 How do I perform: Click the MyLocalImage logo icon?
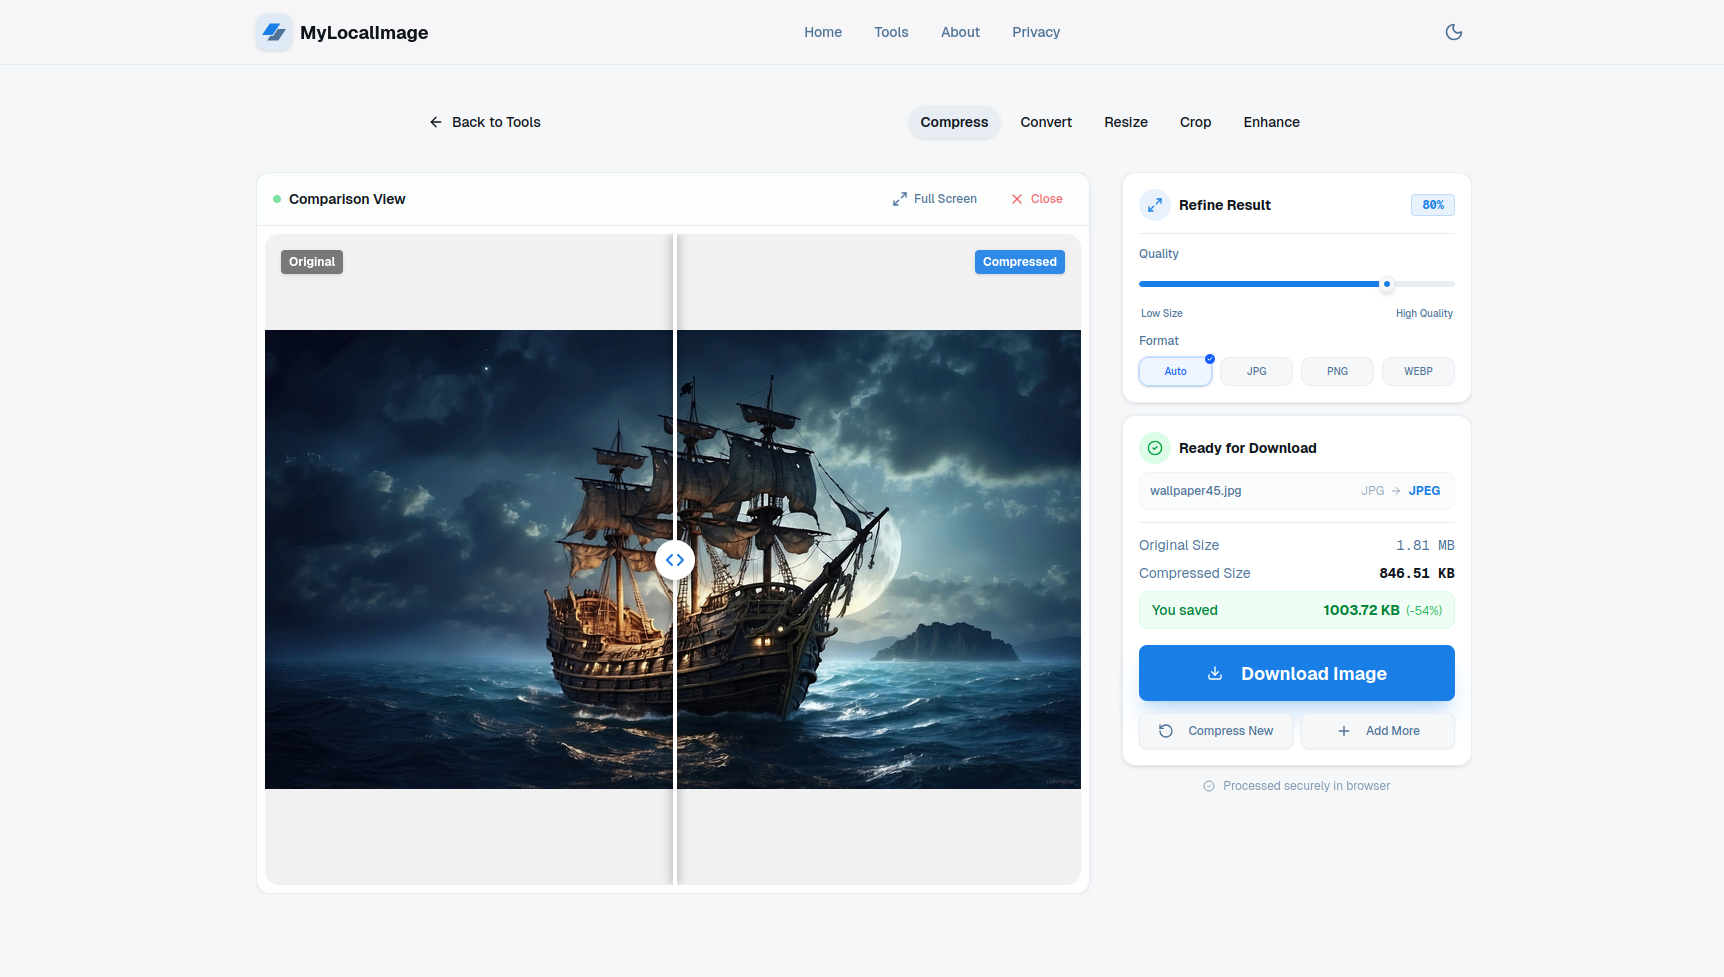(x=272, y=32)
